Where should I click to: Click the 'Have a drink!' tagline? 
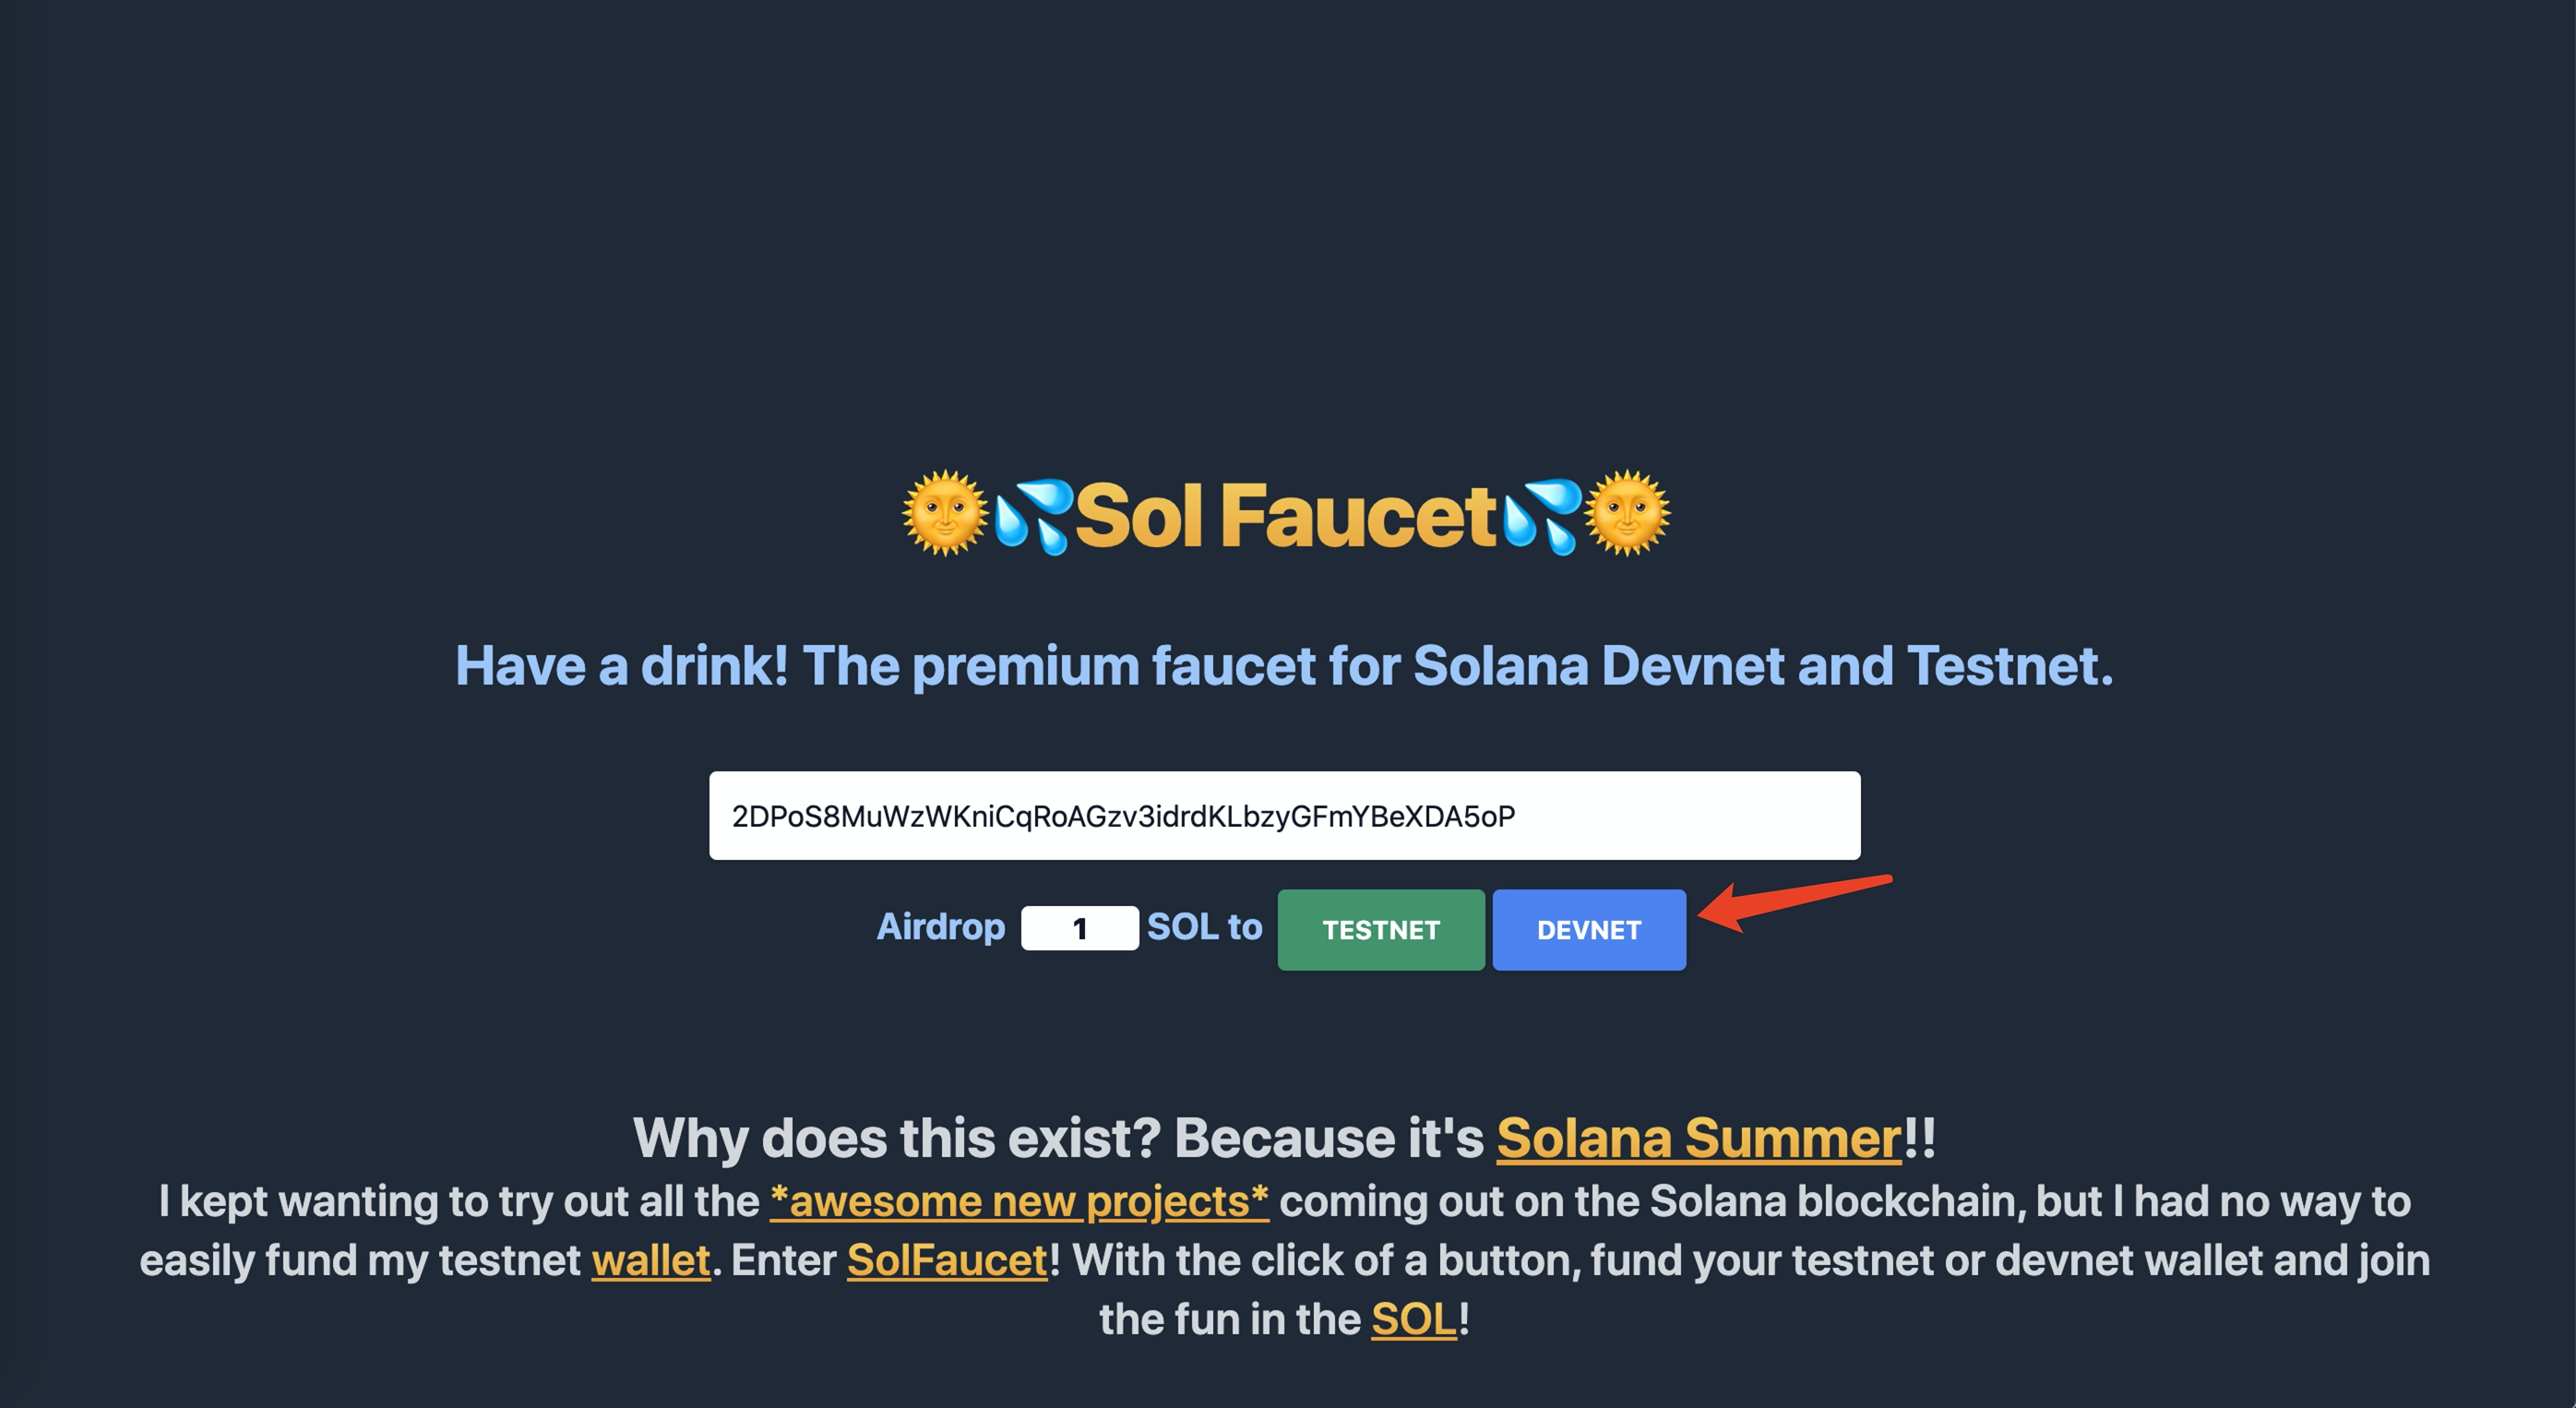[x=1284, y=666]
